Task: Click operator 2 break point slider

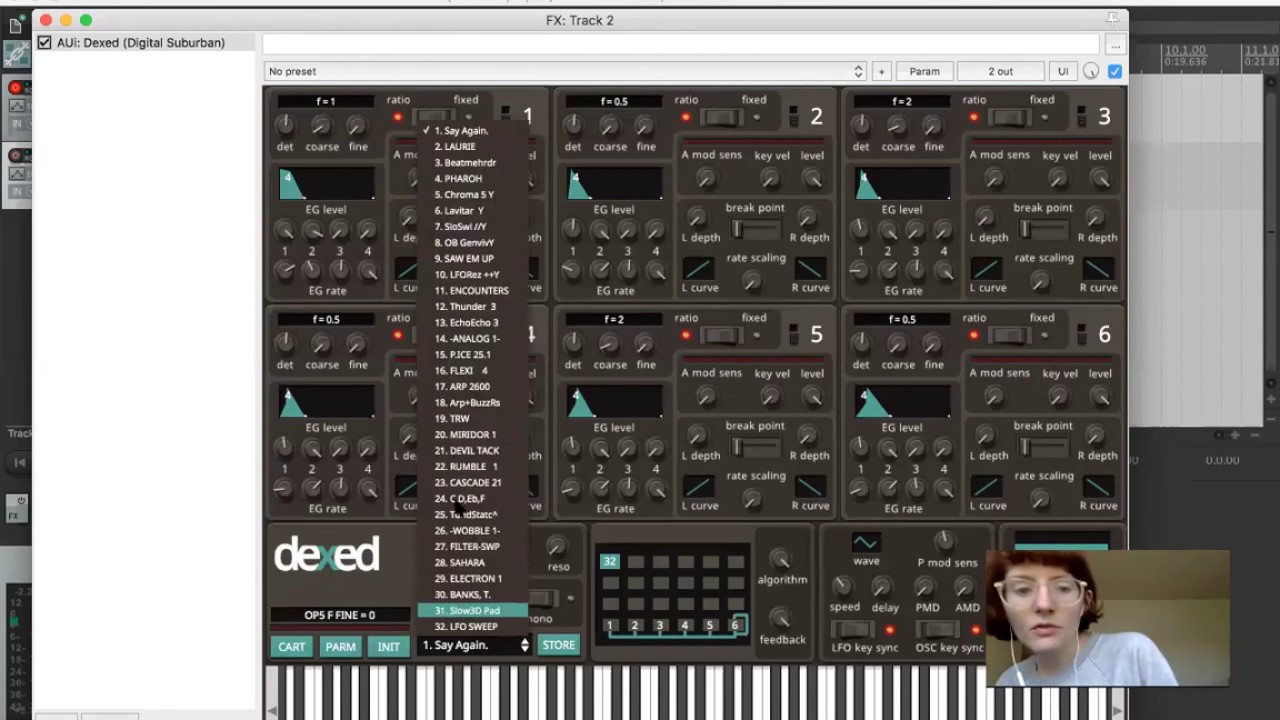Action: [x=755, y=229]
